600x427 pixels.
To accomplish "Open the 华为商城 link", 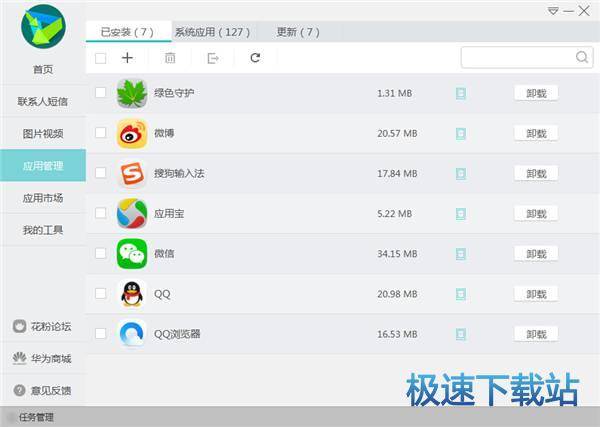I will [51, 359].
